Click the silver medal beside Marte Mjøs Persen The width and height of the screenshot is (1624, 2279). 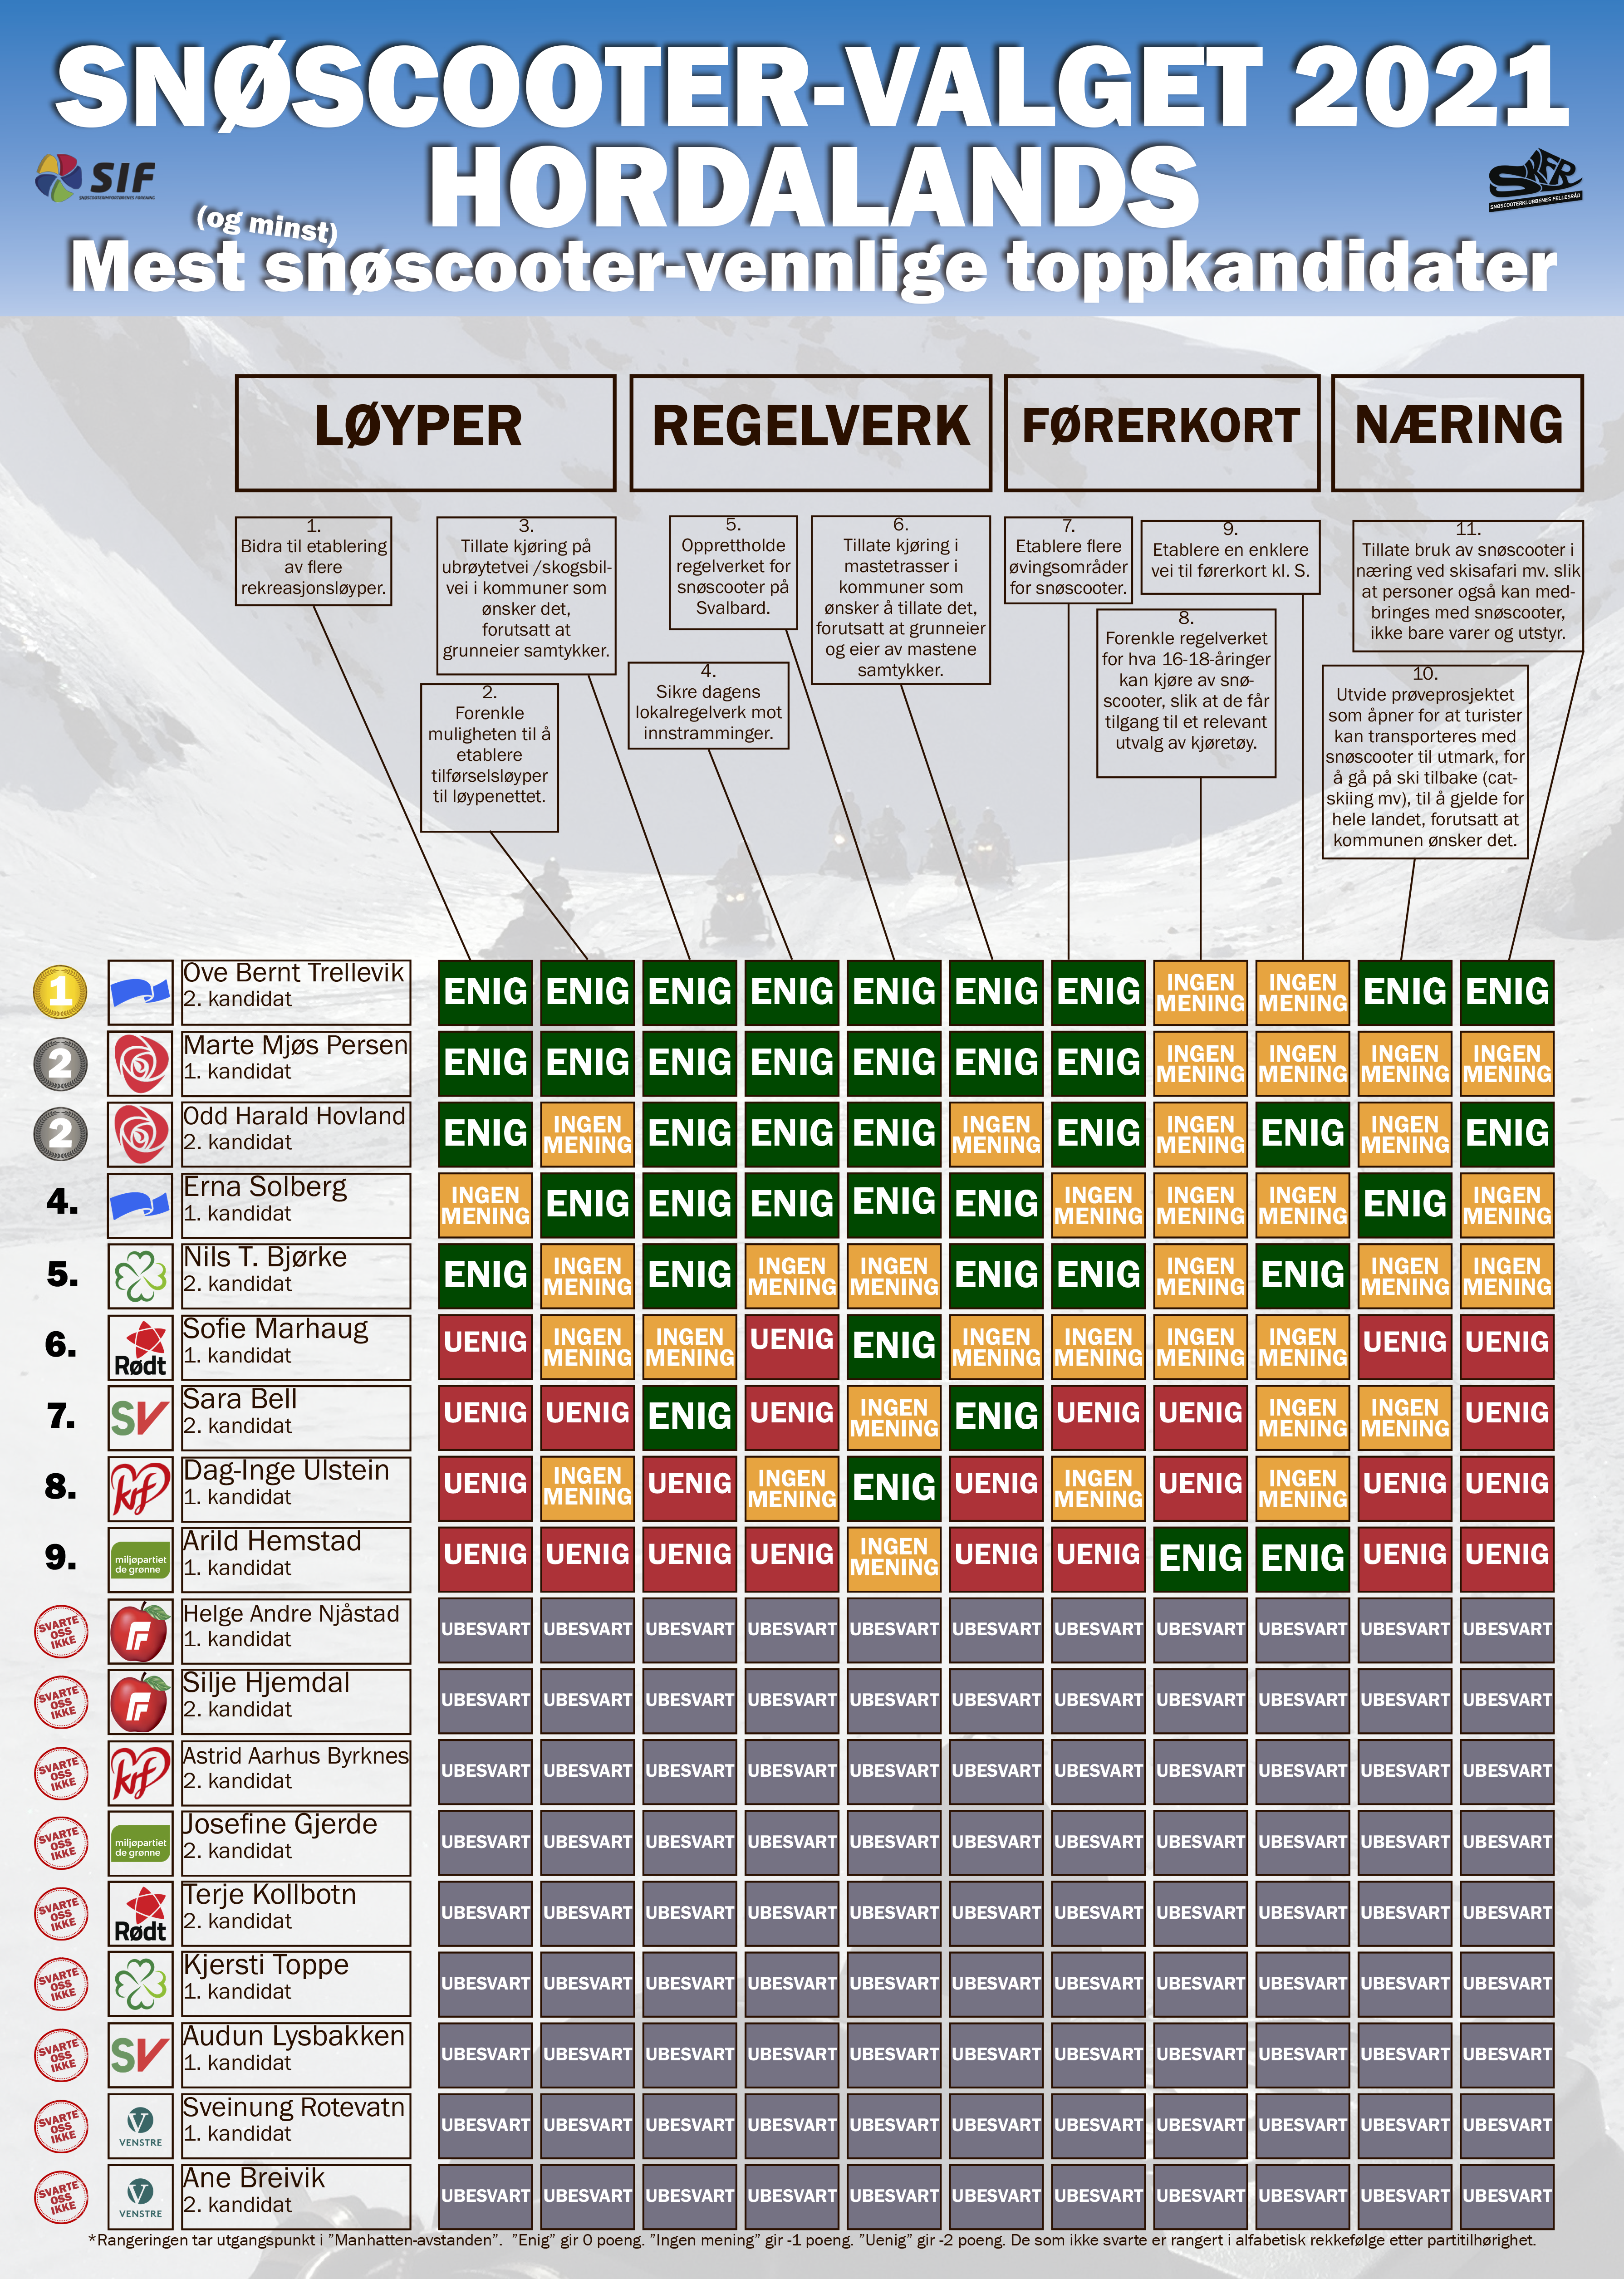(61, 1063)
